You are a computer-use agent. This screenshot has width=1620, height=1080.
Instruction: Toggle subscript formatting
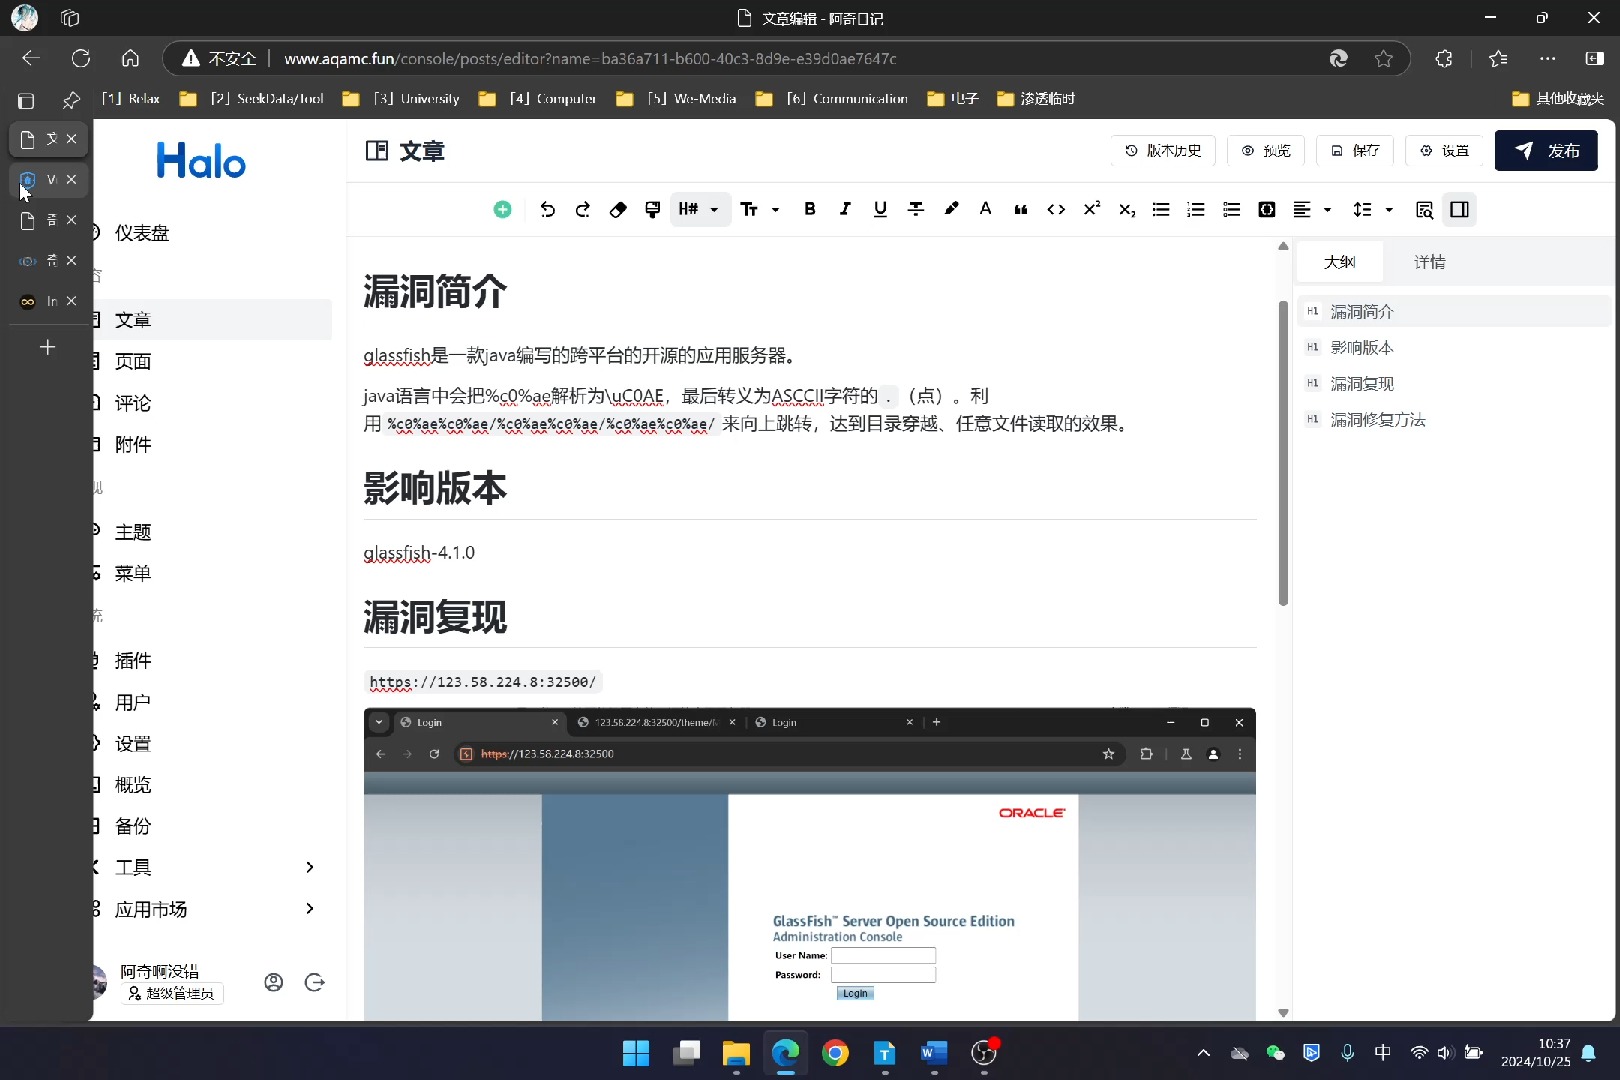(1127, 209)
